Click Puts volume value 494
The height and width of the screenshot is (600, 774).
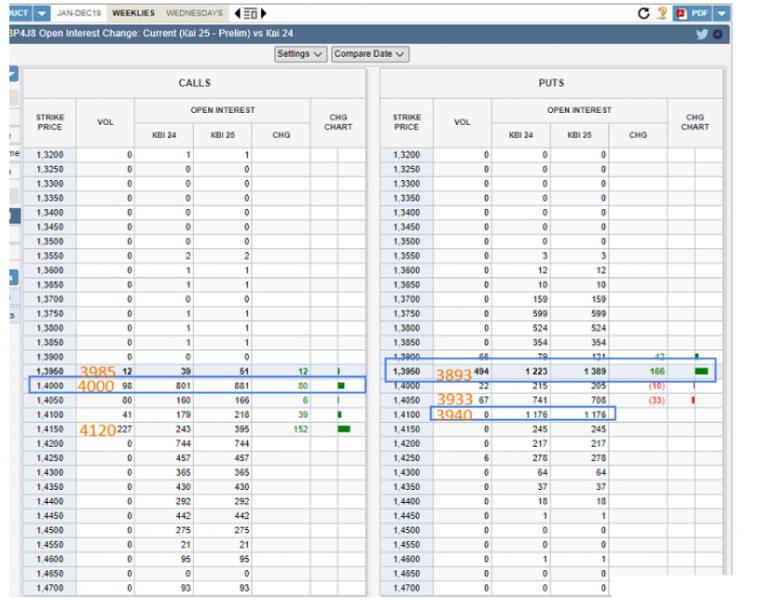(481, 372)
